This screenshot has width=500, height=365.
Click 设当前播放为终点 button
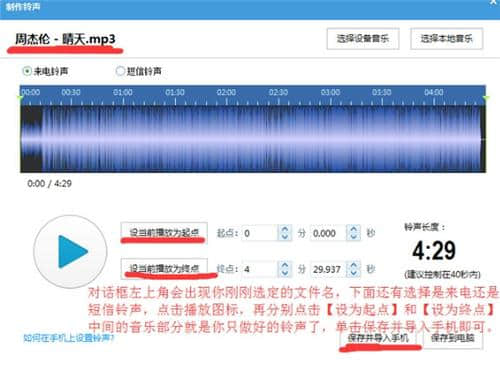pyautogui.click(x=164, y=268)
